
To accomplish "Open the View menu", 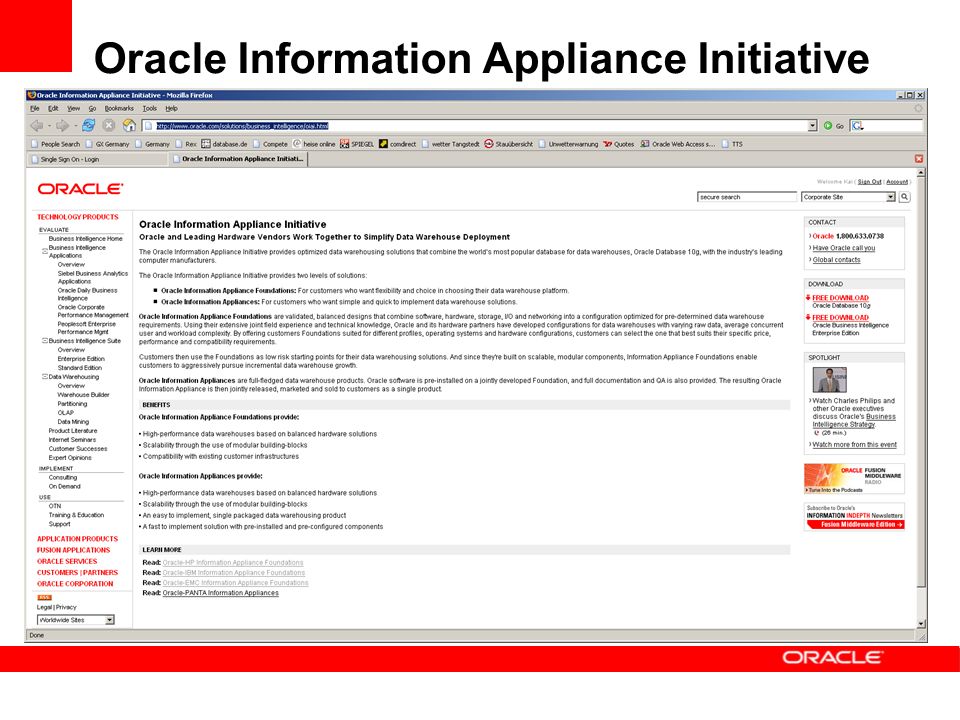I will click(x=73, y=108).
